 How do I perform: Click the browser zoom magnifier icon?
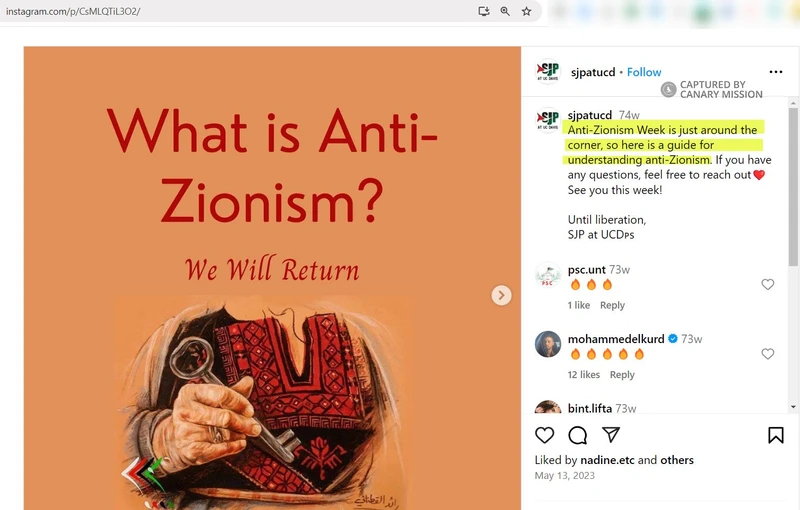click(505, 11)
